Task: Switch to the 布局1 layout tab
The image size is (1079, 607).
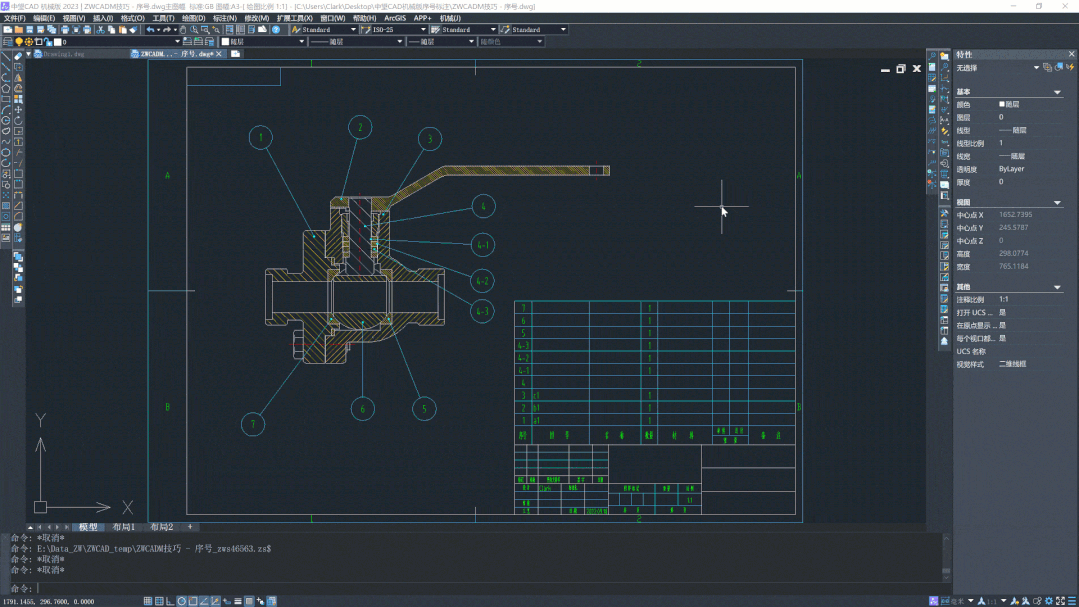Action: click(123, 527)
